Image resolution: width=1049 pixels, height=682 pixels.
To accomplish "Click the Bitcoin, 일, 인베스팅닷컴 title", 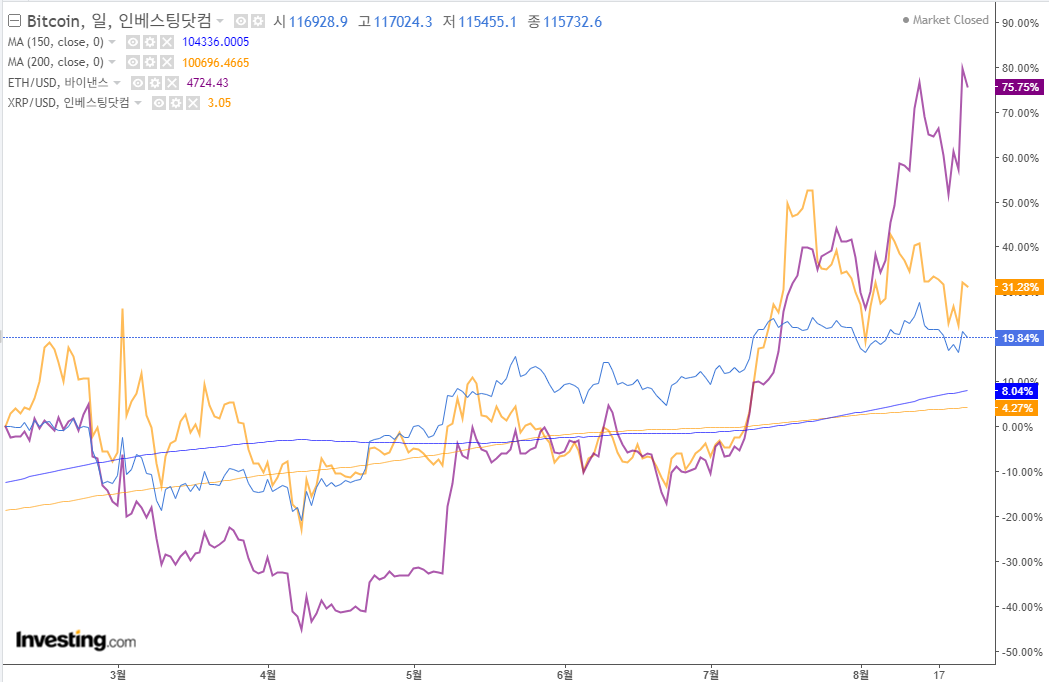I will (118, 21).
